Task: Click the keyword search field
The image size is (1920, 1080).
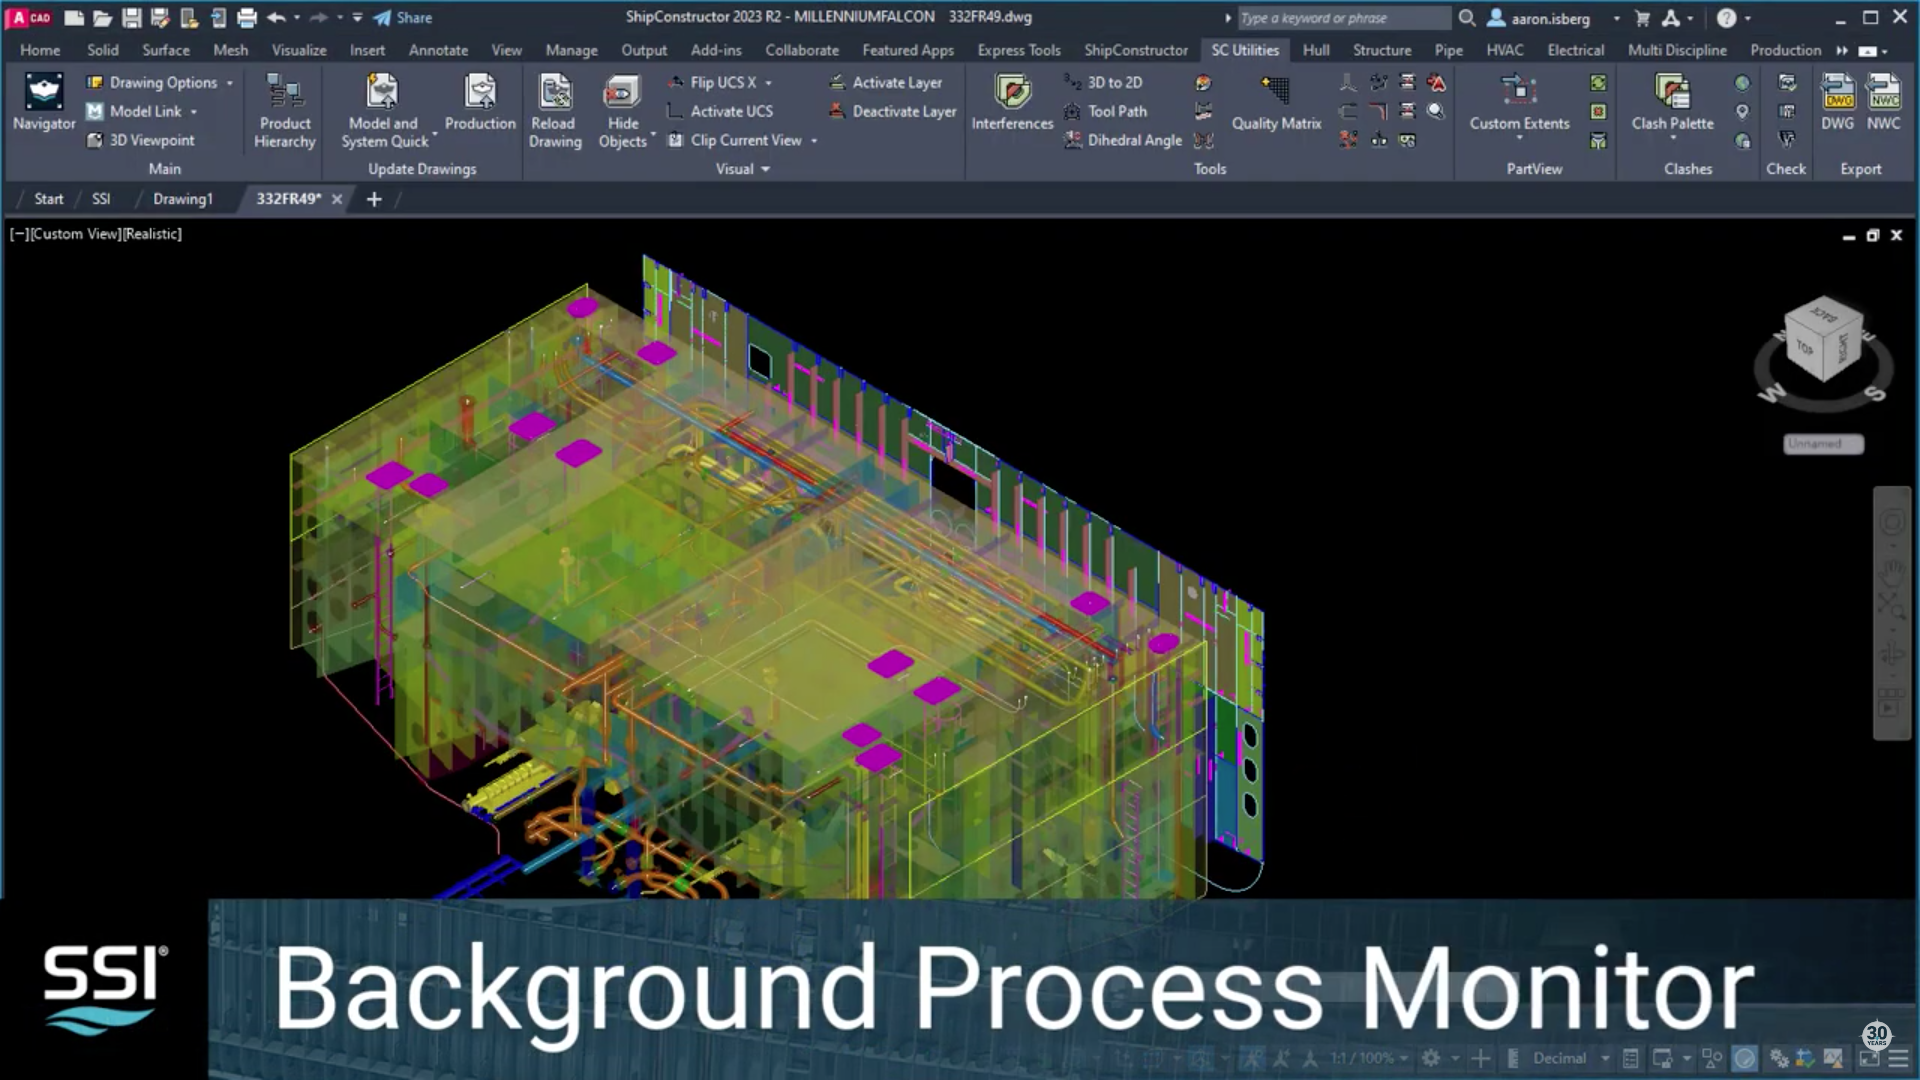Action: click(1340, 17)
